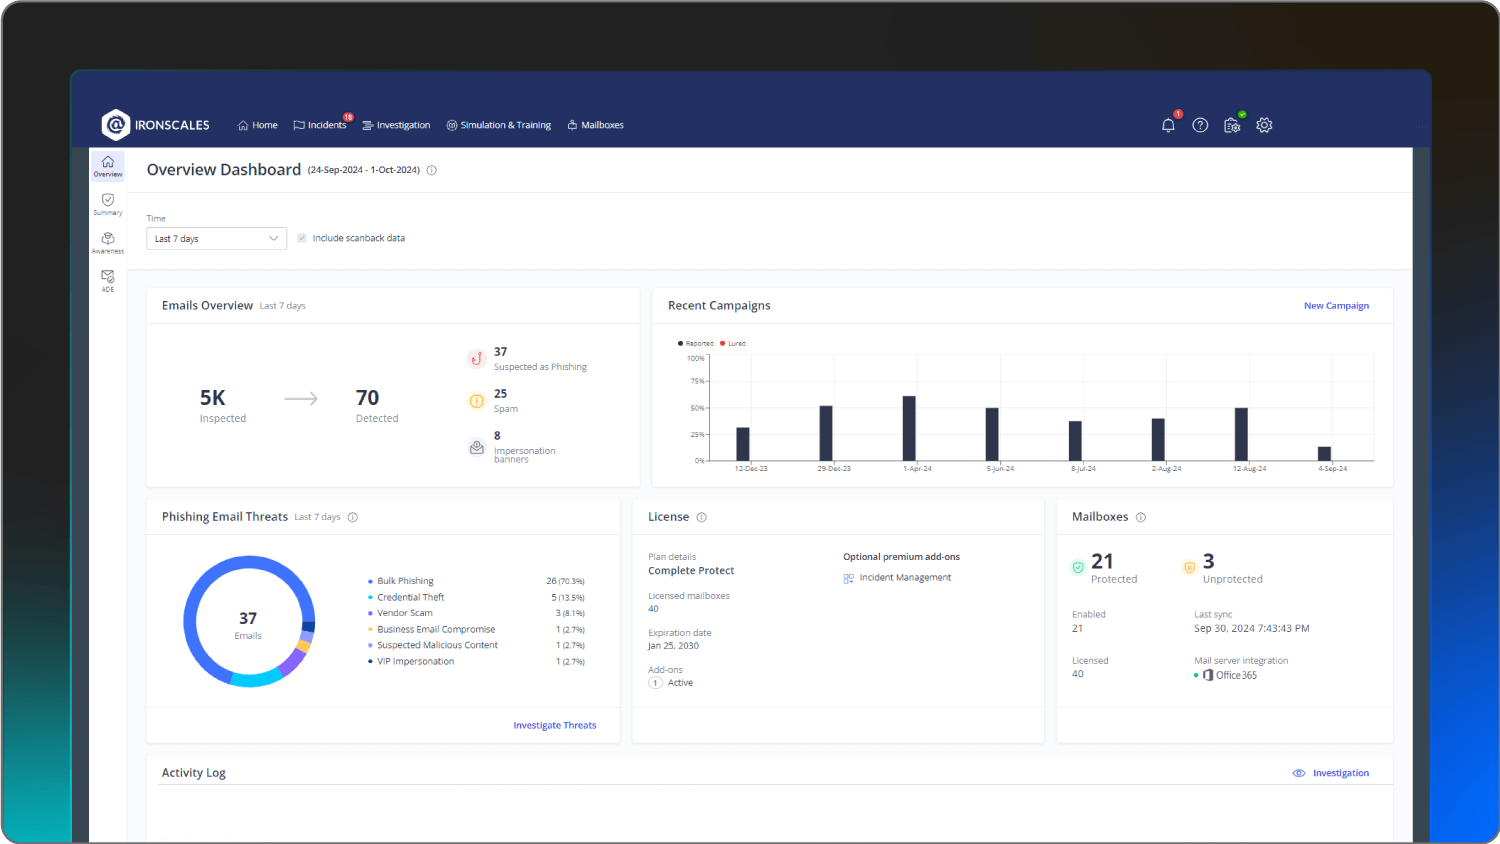Open the ADE section in the sidebar
Image resolution: width=1500 pixels, height=844 pixels.
pyautogui.click(x=107, y=279)
